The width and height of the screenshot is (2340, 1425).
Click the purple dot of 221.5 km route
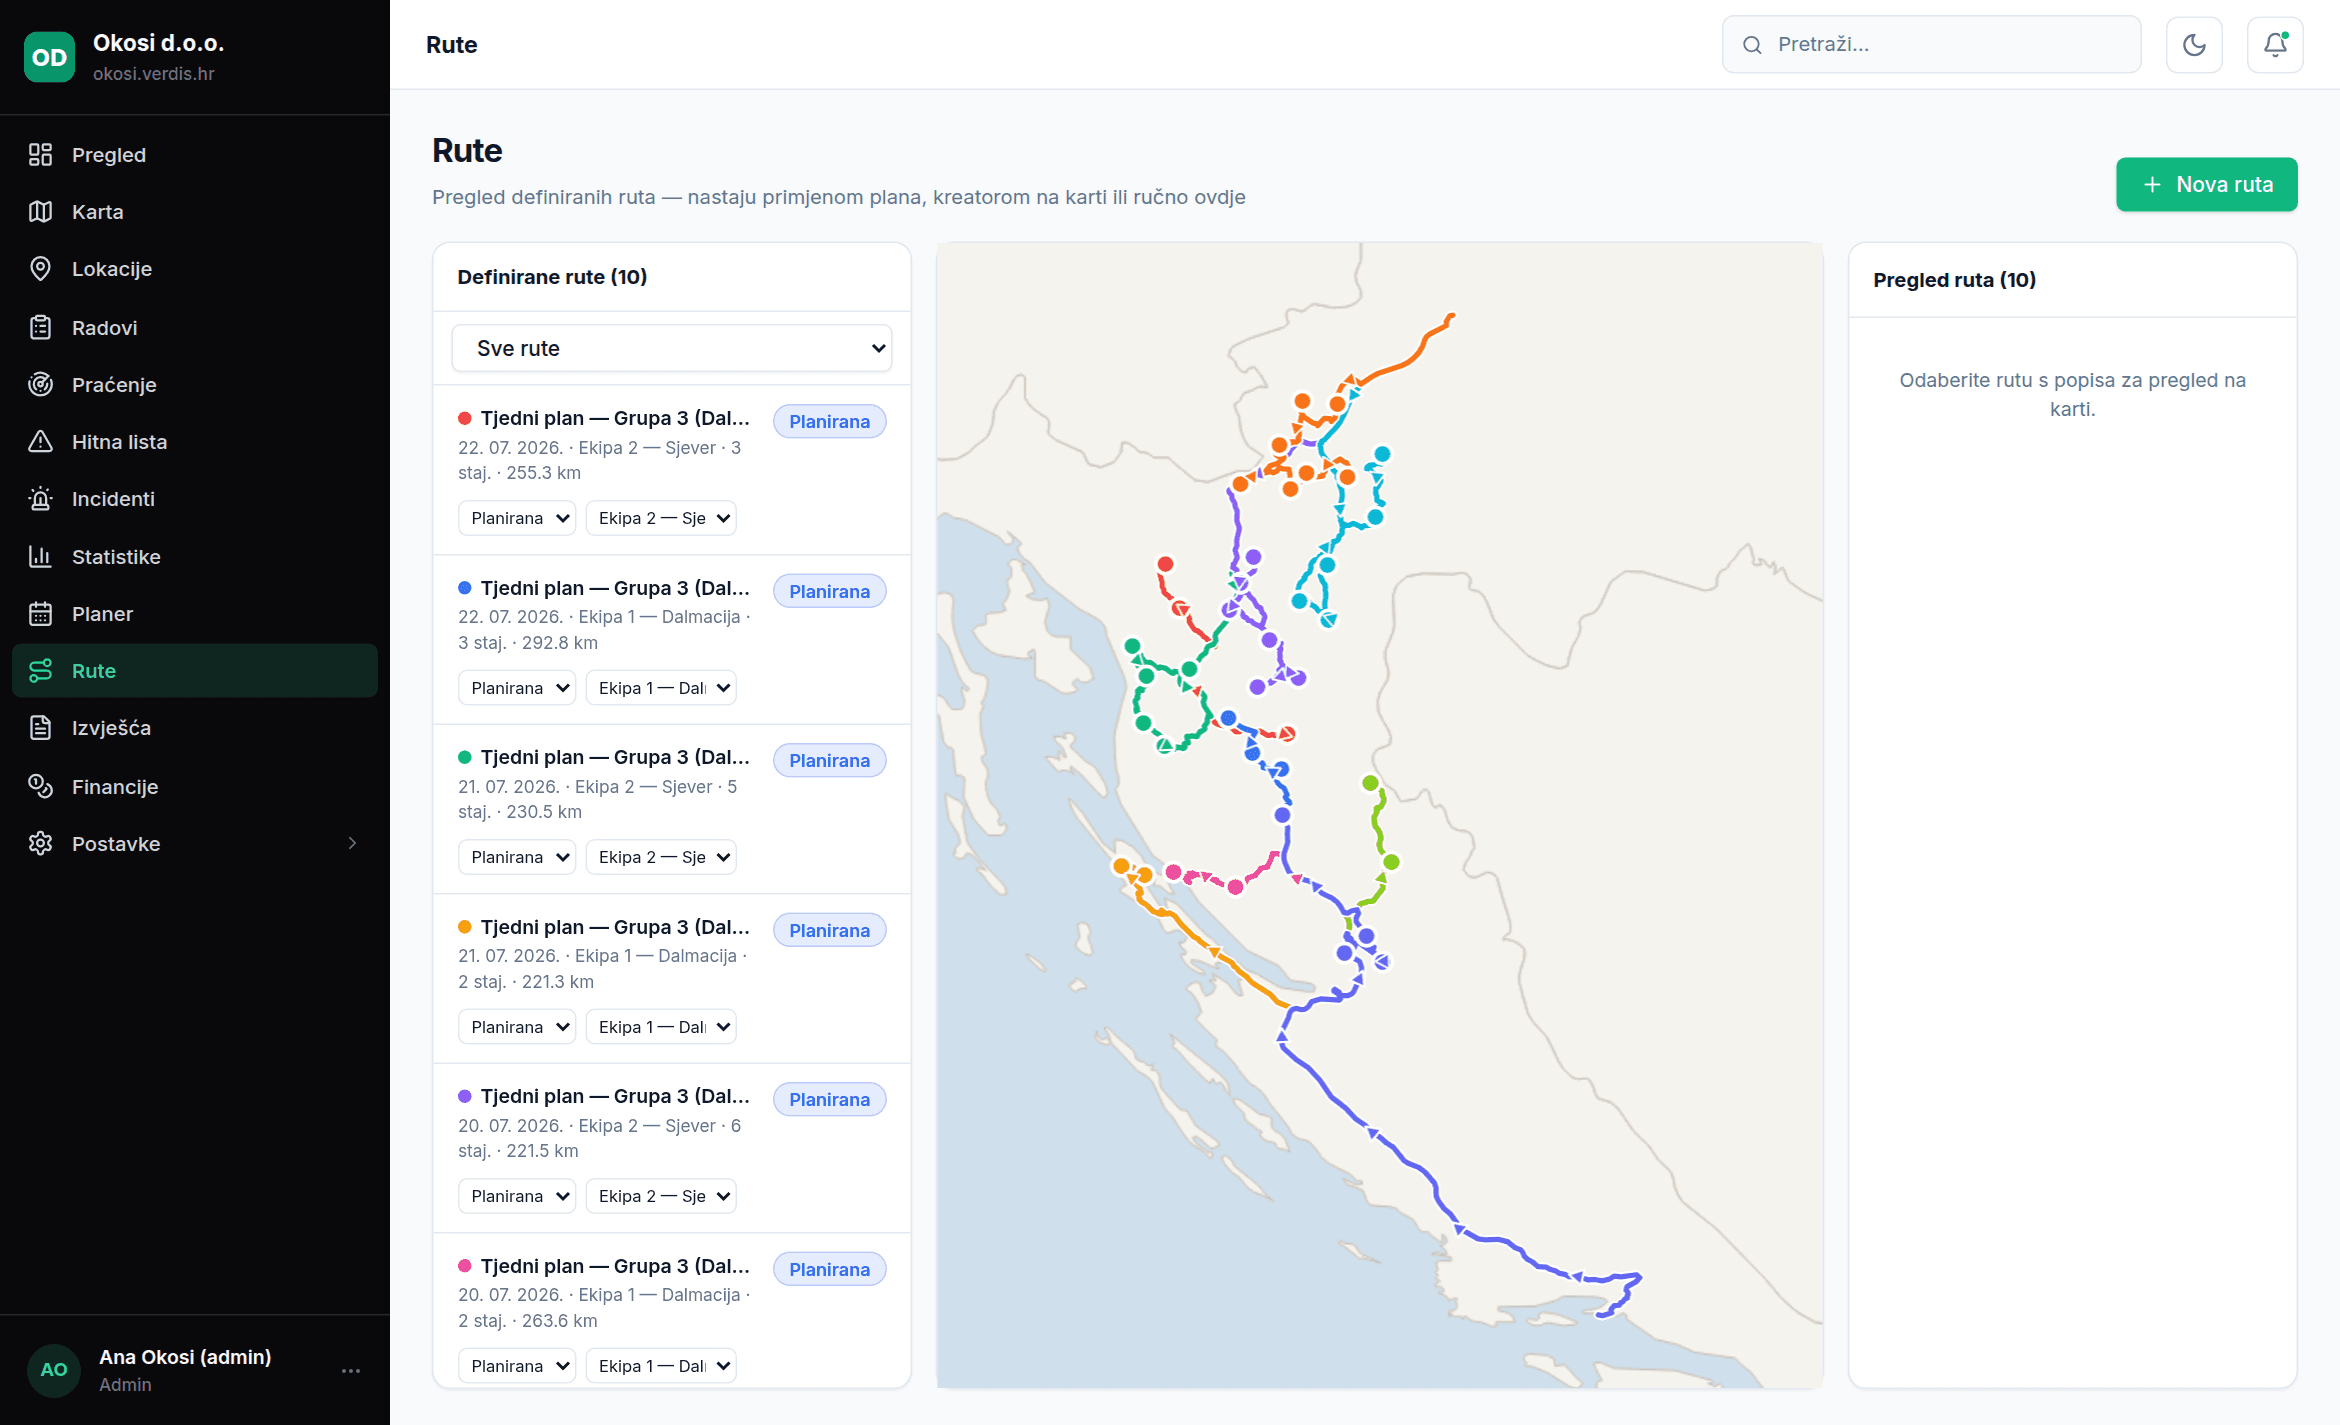click(465, 1096)
